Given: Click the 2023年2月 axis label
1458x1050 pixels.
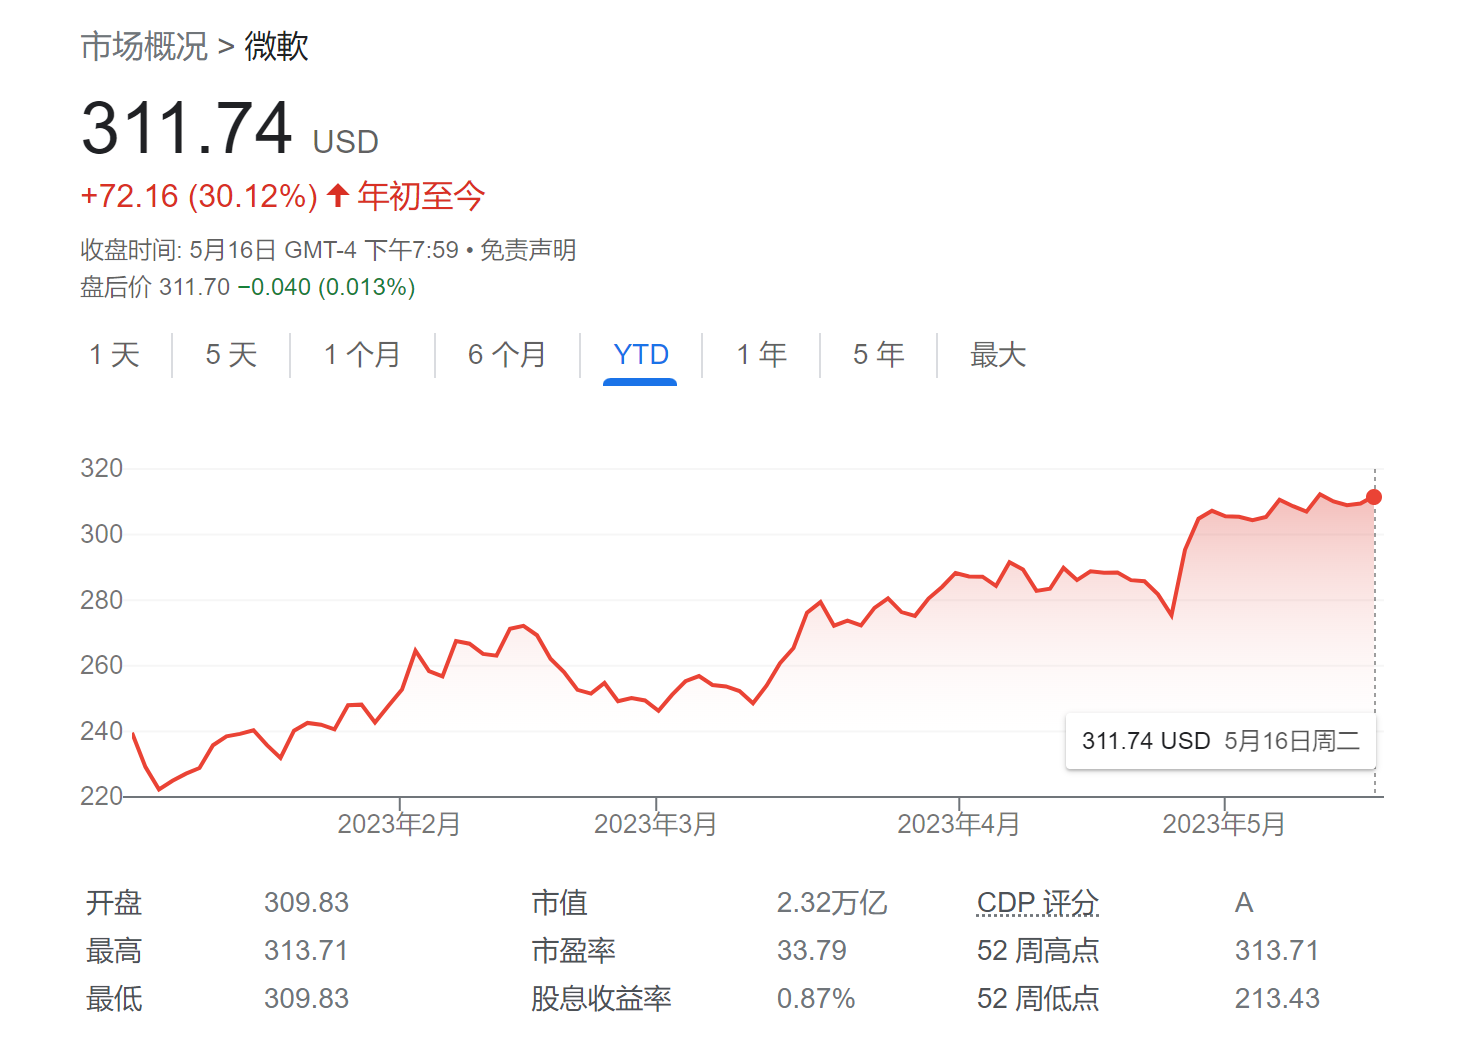Looking at the screenshot, I should (x=399, y=824).
